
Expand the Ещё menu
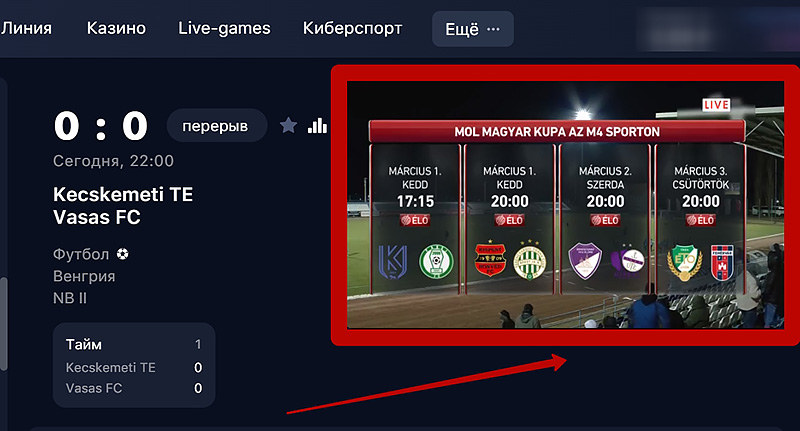pos(473,29)
